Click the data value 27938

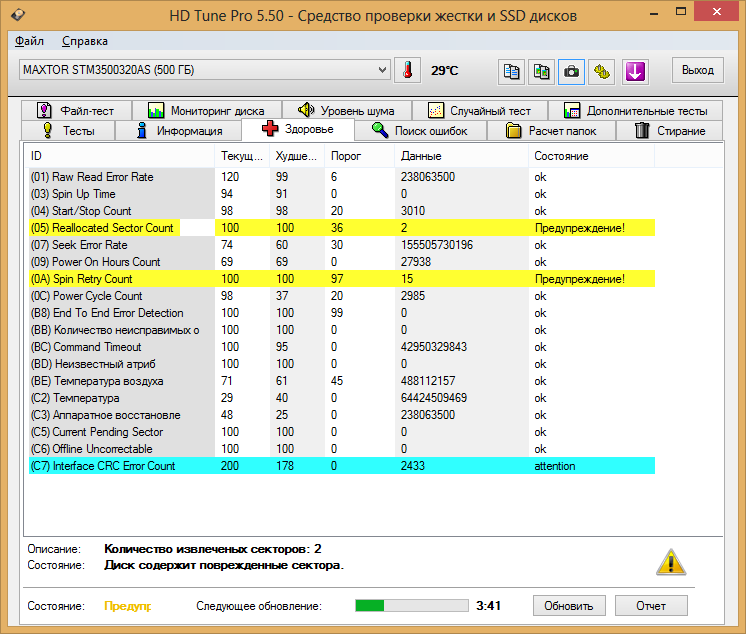pyautogui.click(x=416, y=262)
